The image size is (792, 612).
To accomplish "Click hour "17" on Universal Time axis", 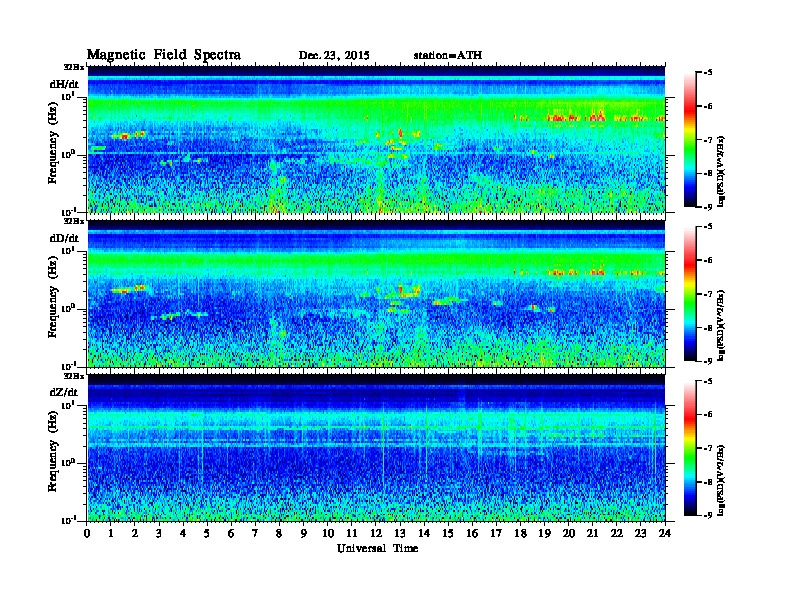I will [496, 534].
